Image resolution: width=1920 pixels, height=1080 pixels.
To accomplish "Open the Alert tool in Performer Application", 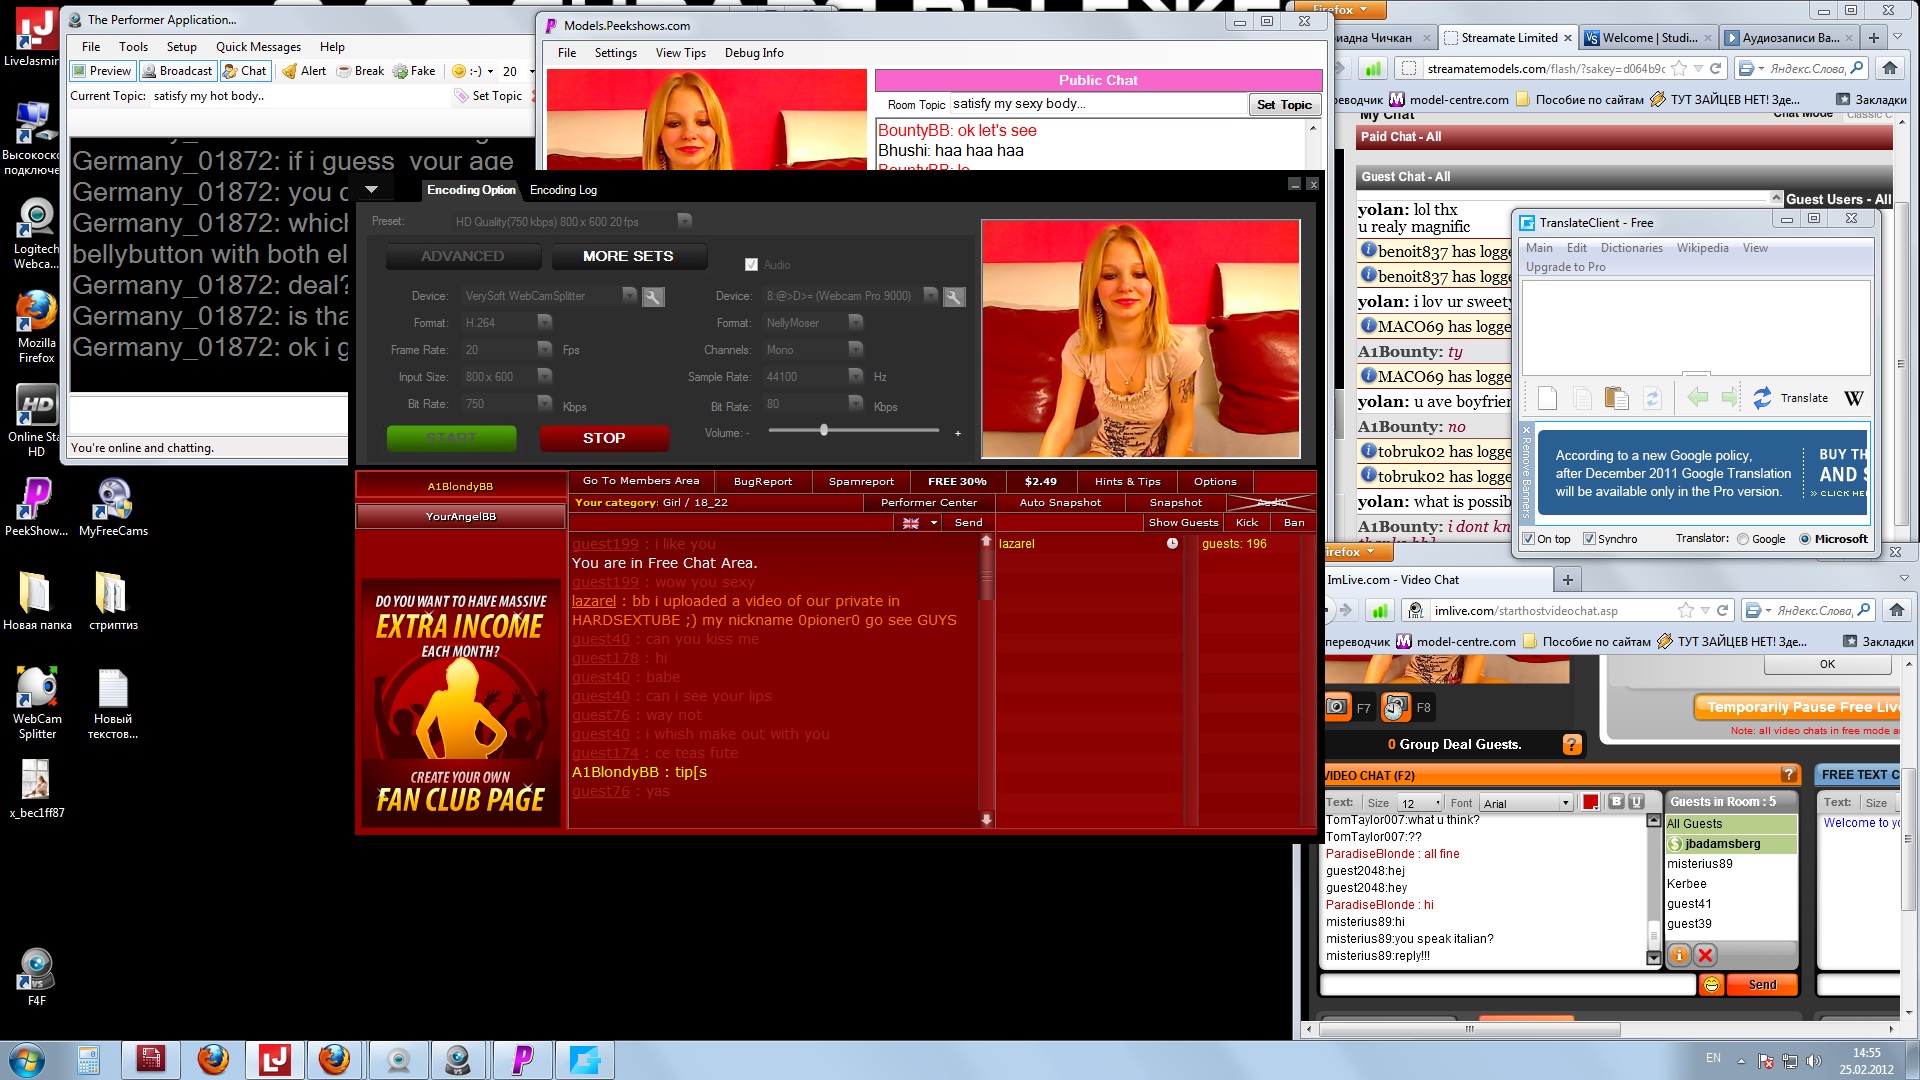I will point(304,71).
